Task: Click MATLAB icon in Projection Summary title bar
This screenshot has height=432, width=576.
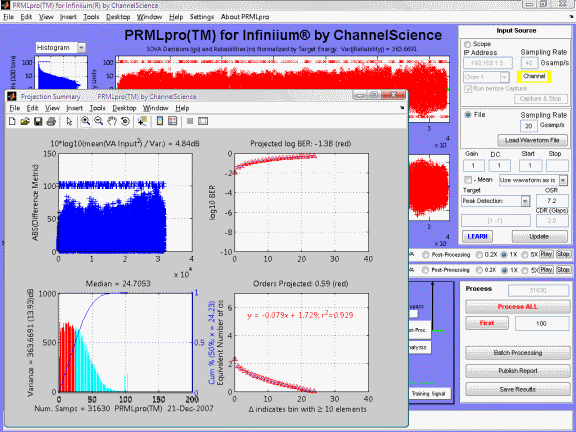Action: click(12, 96)
